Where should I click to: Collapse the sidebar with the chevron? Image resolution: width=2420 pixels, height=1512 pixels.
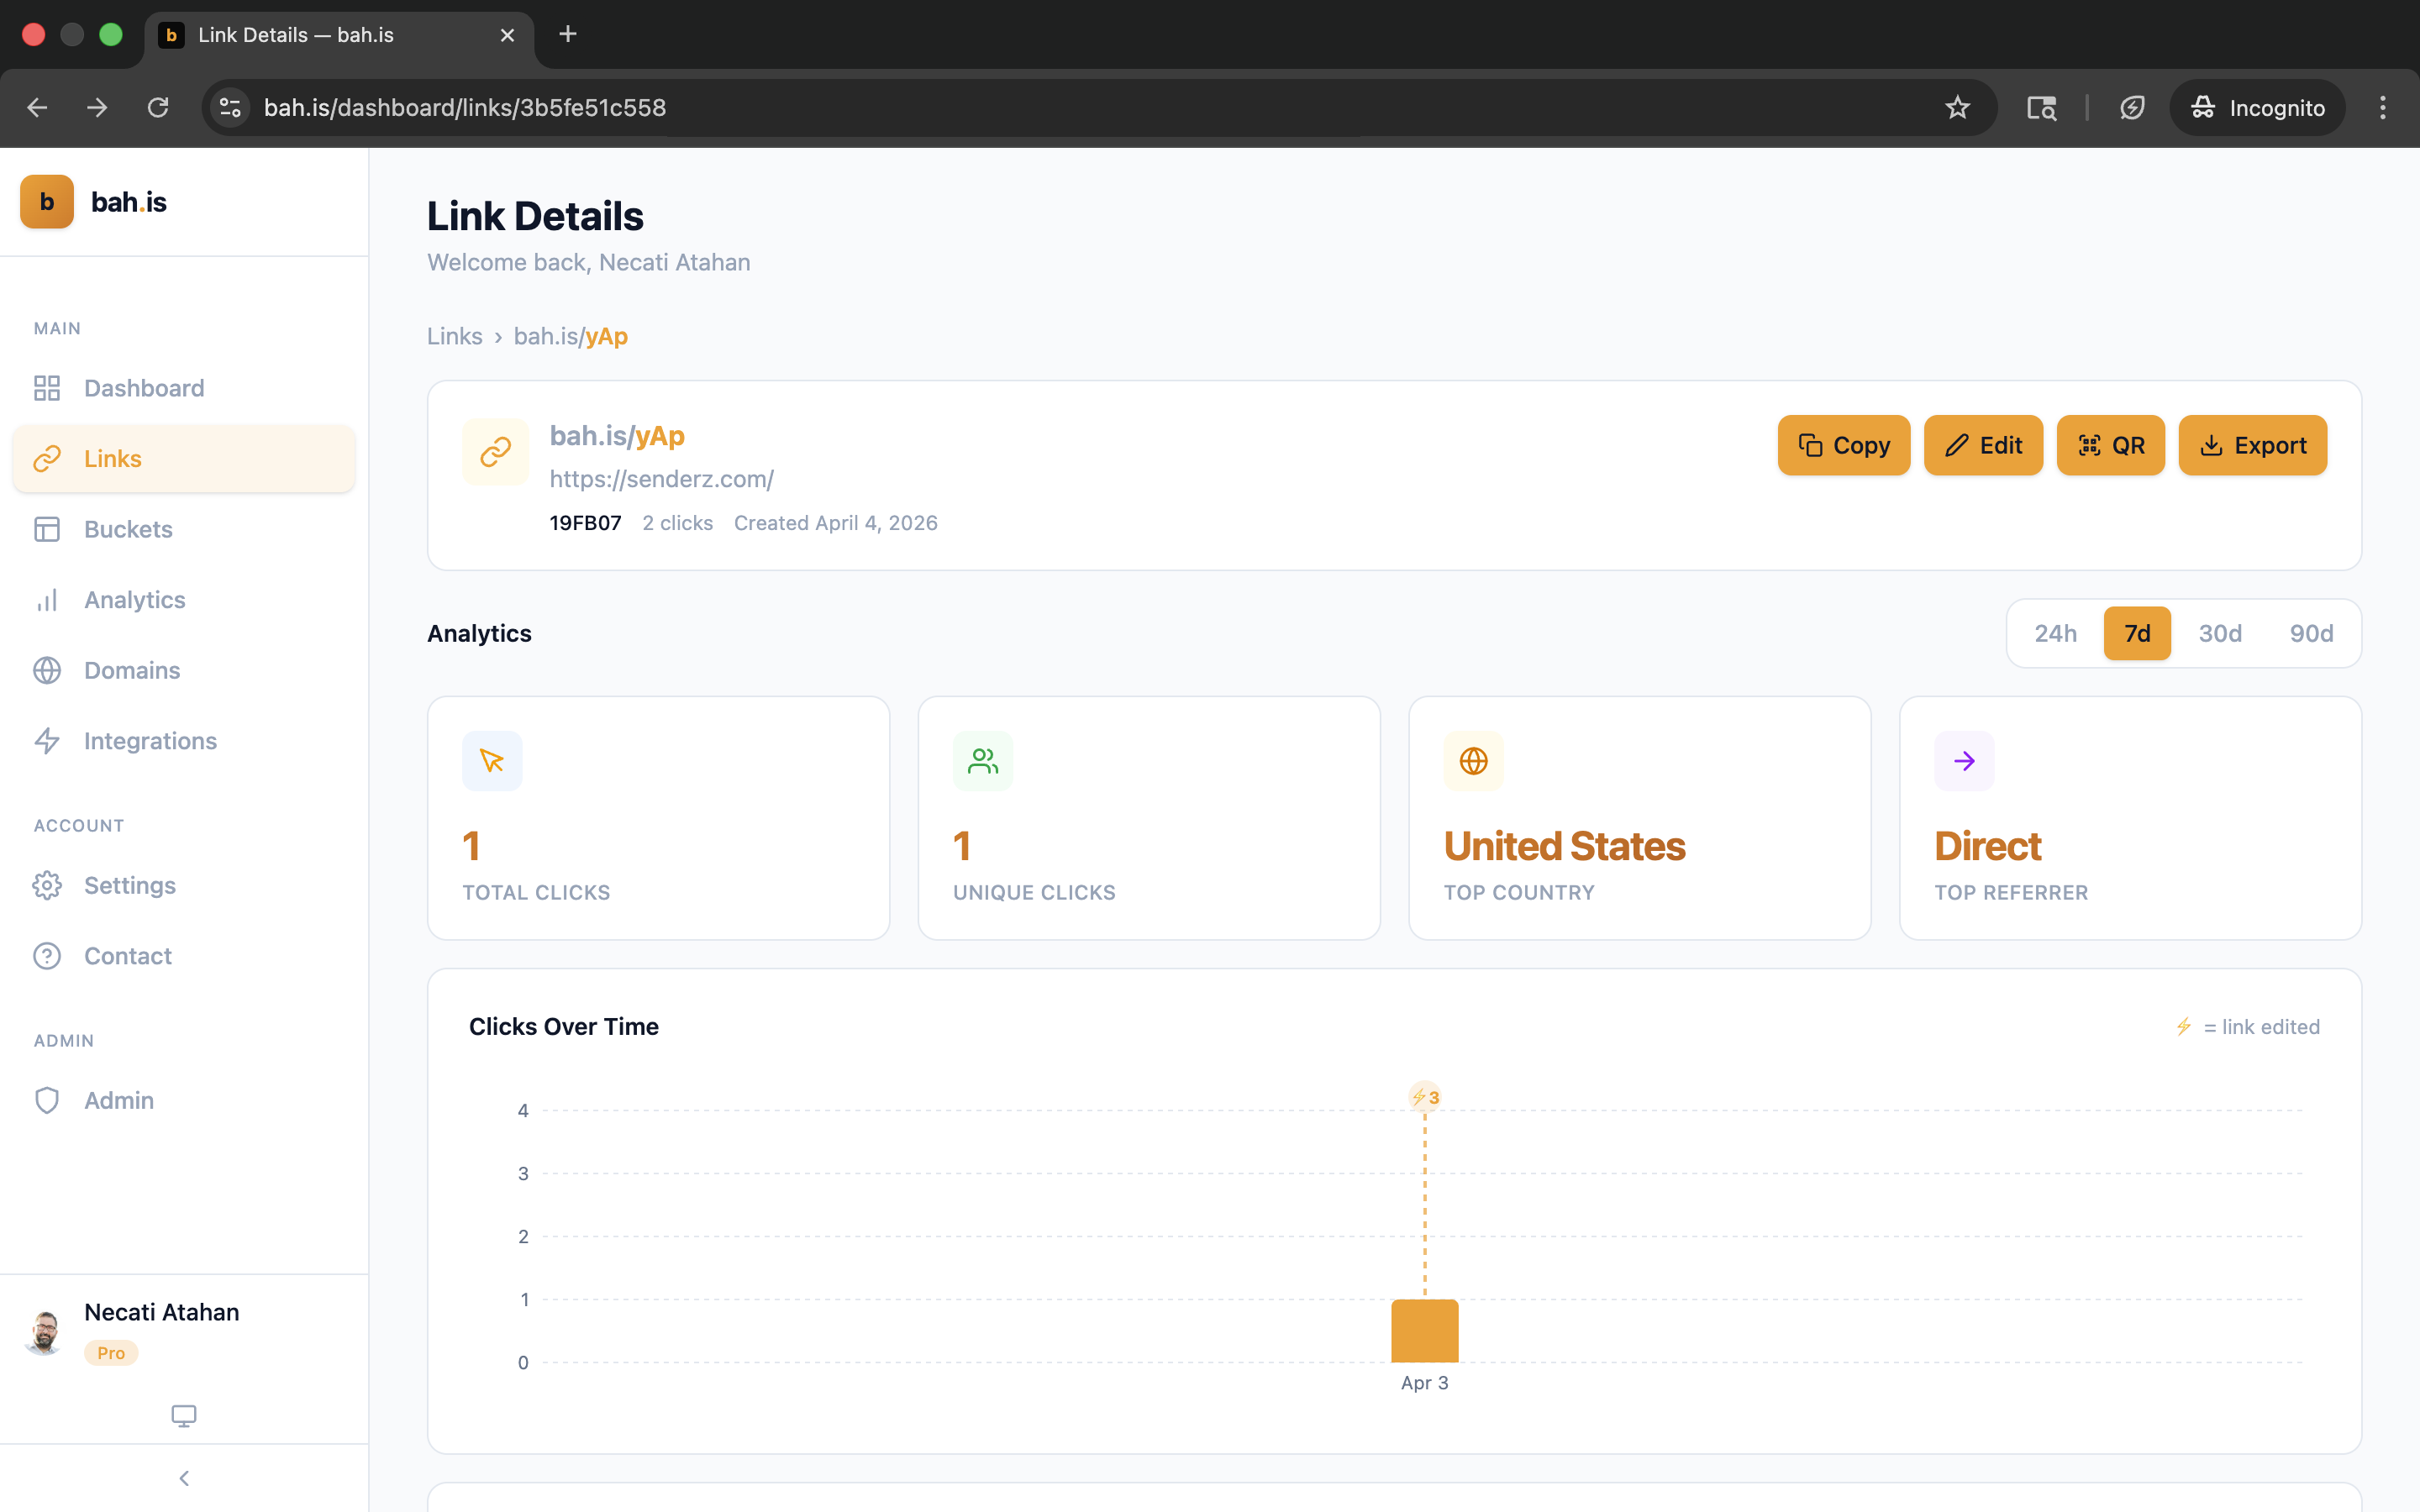(x=184, y=1477)
